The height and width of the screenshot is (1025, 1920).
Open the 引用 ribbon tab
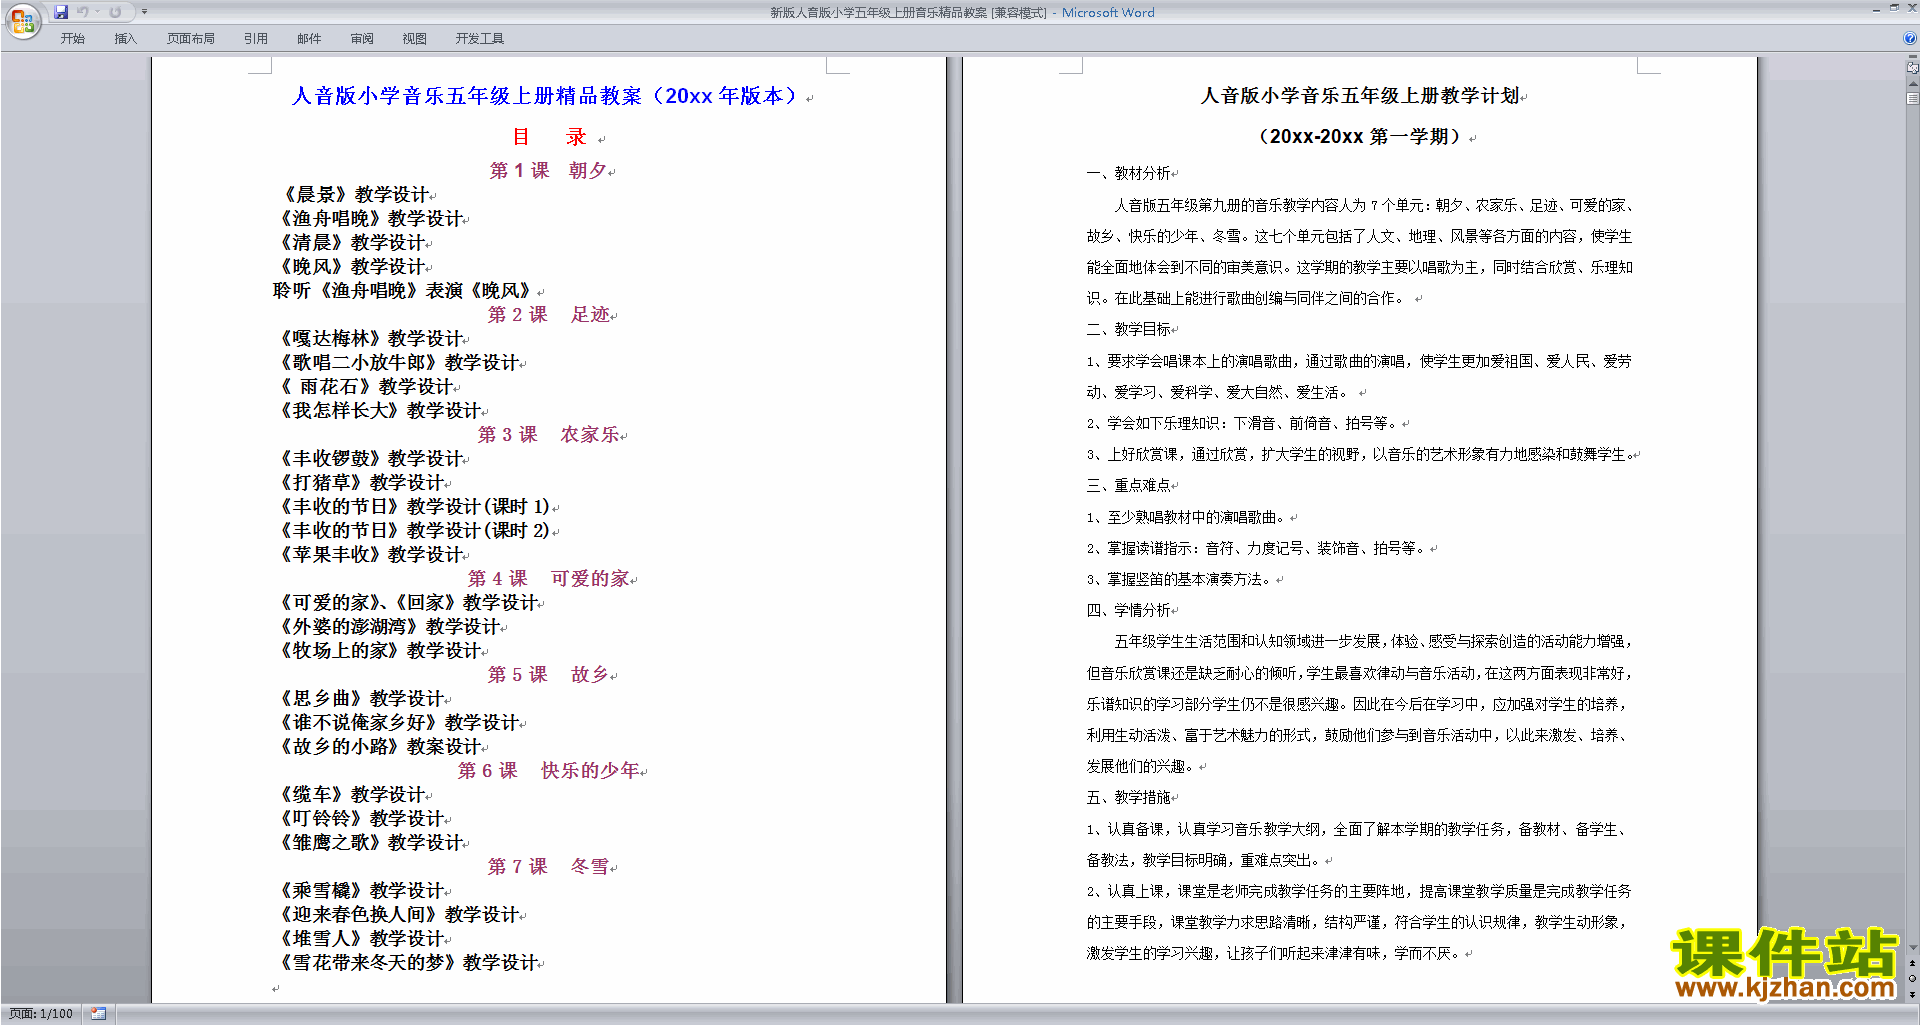point(256,39)
